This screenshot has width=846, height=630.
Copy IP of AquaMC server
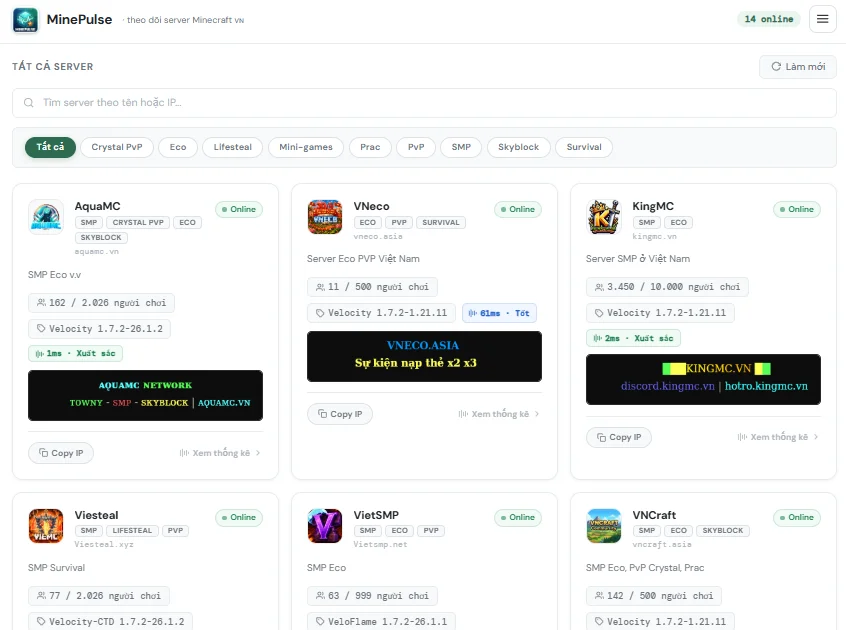[x=61, y=453]
